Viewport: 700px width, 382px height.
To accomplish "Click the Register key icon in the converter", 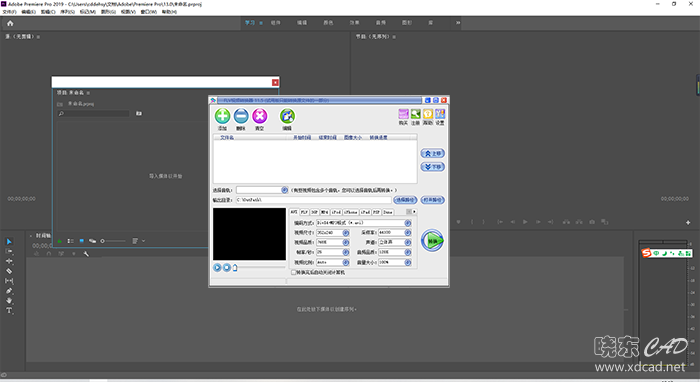I will pos(416,114).
